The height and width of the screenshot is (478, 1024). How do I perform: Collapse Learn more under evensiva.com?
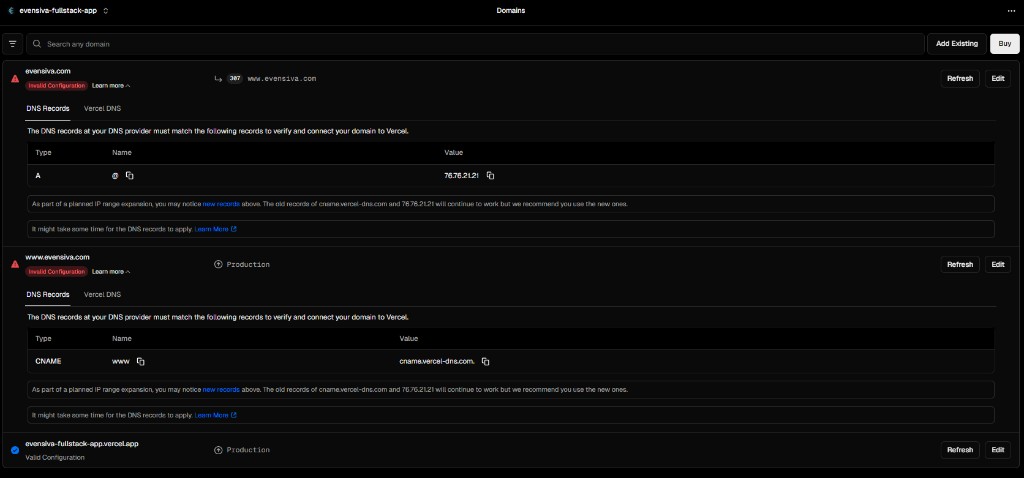click(111, 86)
